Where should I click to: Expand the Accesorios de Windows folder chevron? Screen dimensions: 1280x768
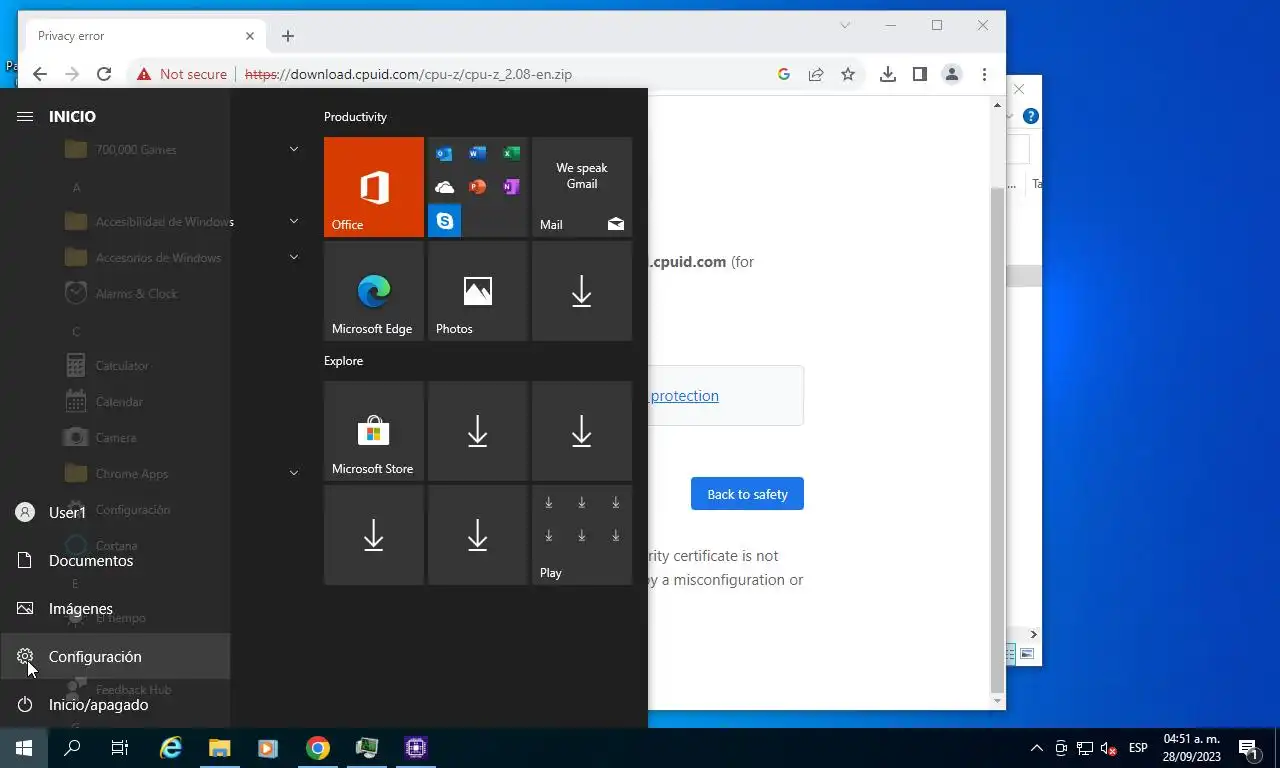(294, 257)
